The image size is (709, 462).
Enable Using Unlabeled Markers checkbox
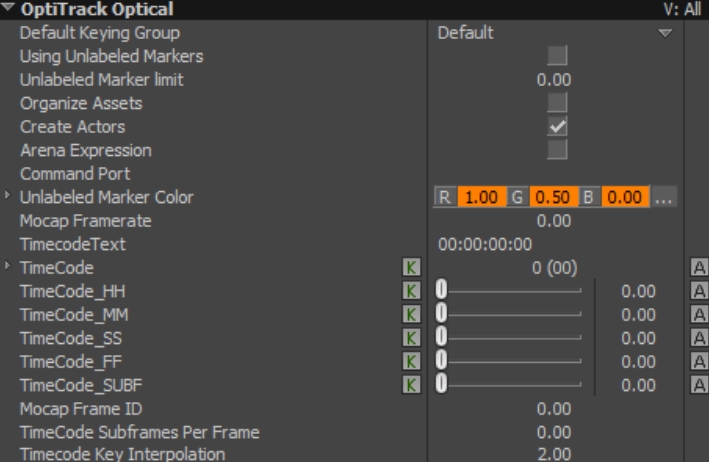pos(557,56)
